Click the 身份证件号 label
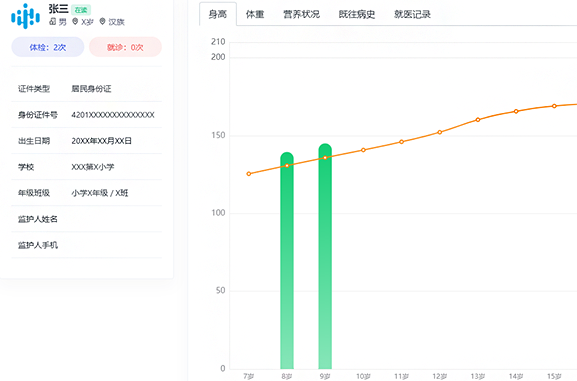The width and height of the screenshot is (577, 381). tap(38, 115)
